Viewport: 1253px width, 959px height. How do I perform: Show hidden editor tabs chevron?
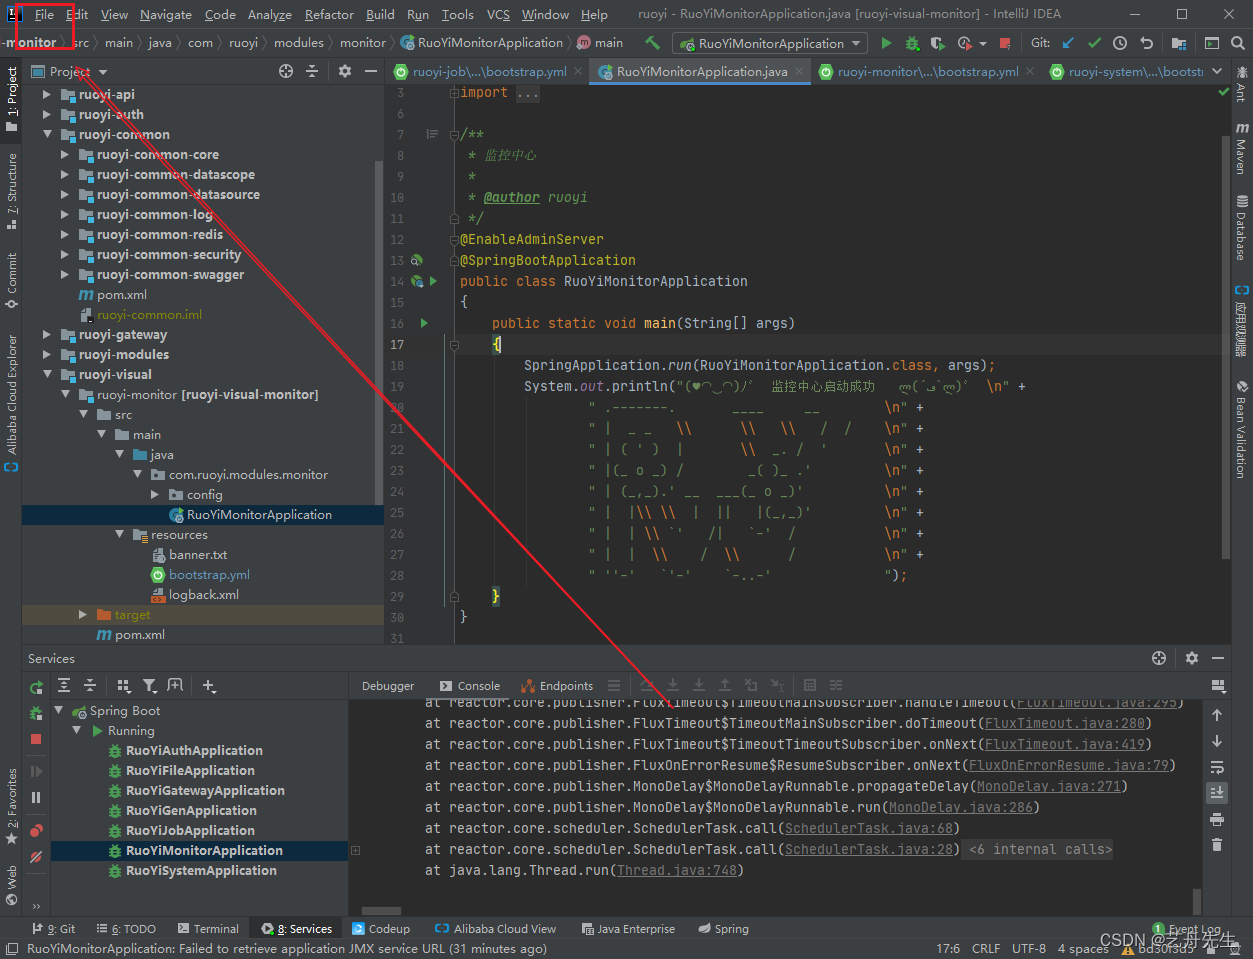[x=1217, y=71]
